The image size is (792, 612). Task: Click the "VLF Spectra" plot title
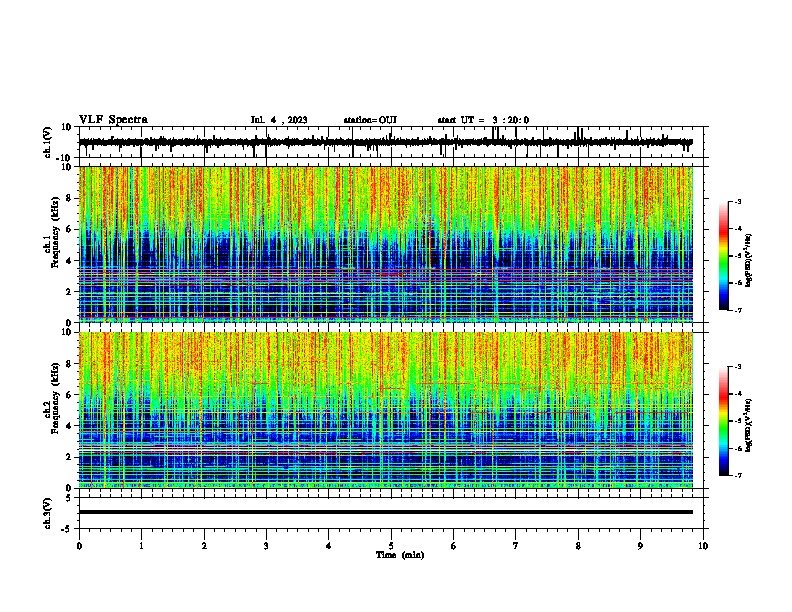(x=113, y=120)
